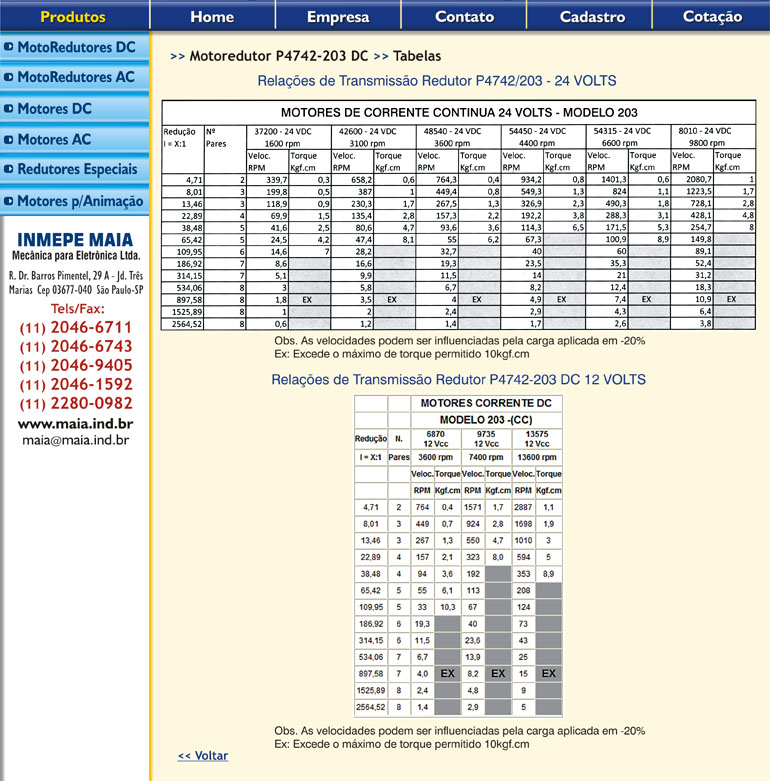Open the MotoRedutores AC sidebar category
Image resolution: width=770 pixels, height=781 pixels.
pyautogui.click(x=76, y=77)
